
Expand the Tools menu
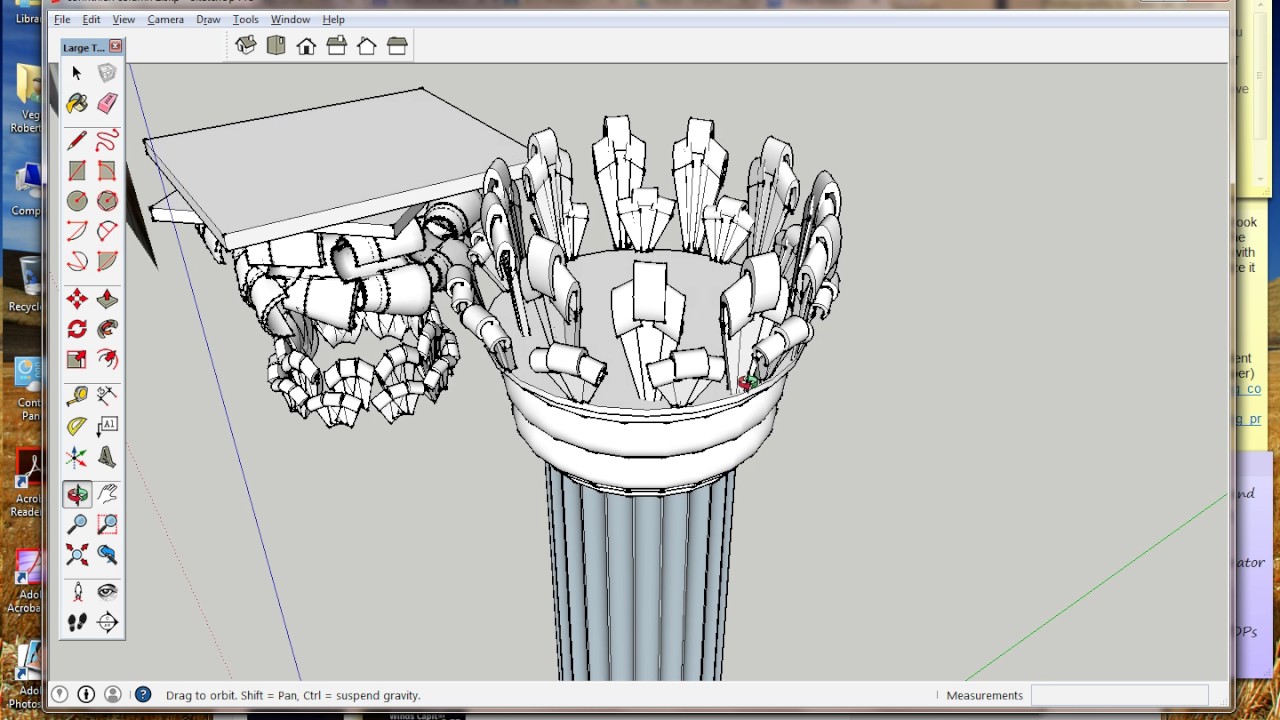click(x=245, y=19)
